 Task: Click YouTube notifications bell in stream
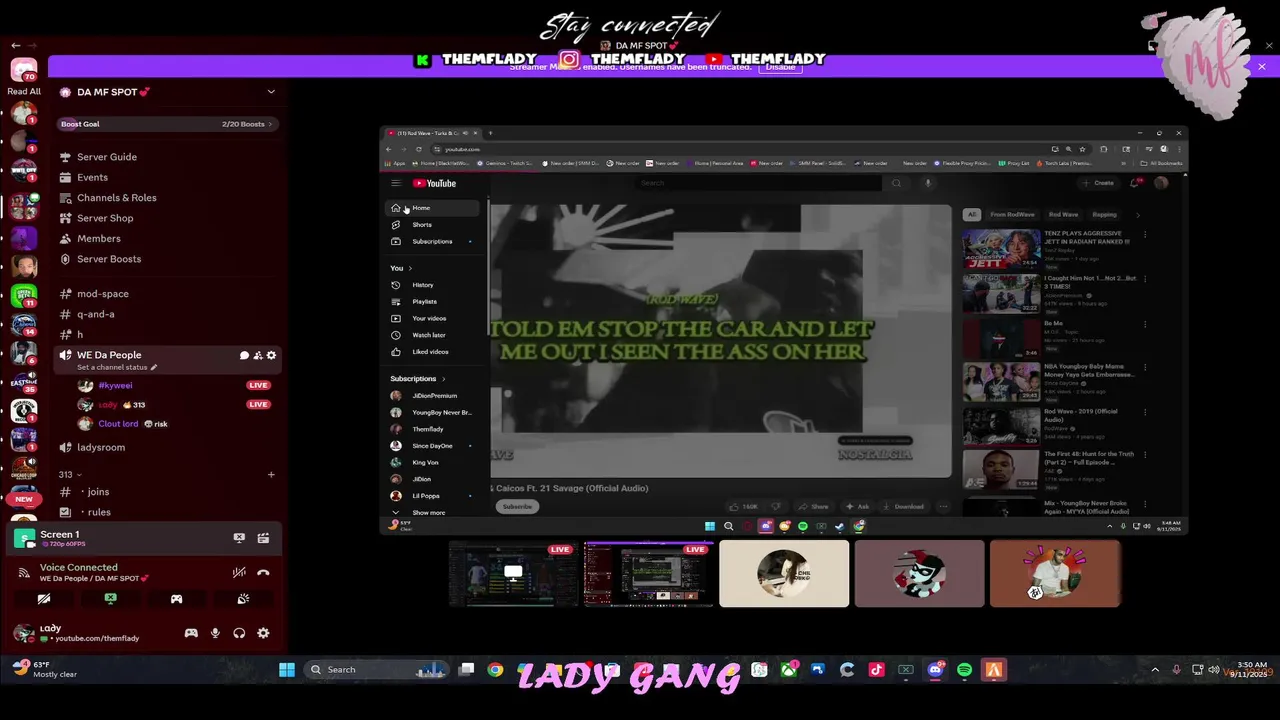click(x=1135, y=183)
